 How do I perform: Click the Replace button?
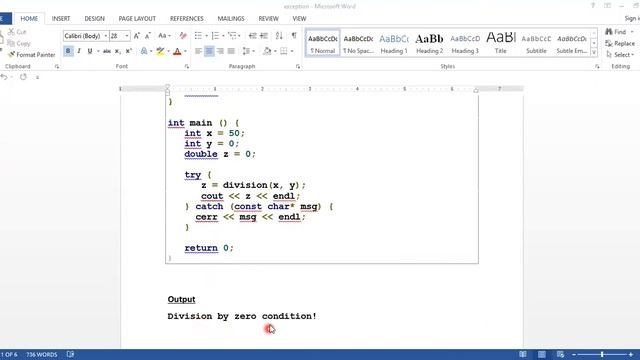coord(620,43)
